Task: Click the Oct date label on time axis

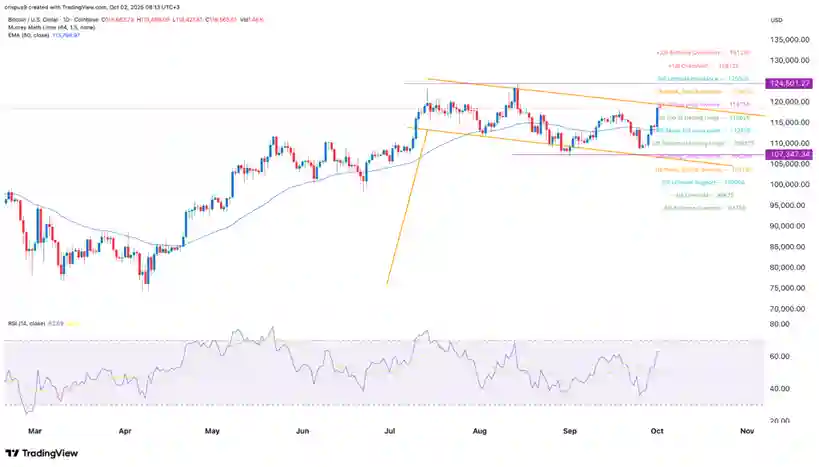Action: [655, 431]
